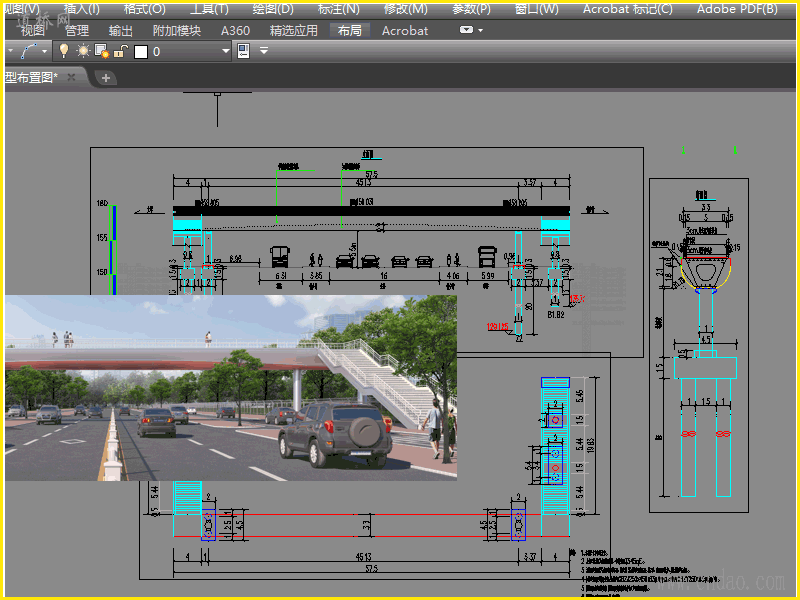Expand the draw tool flyout arrow
Image resolution: width=800 pixels, height=600 pixels.
click(45, 51)
